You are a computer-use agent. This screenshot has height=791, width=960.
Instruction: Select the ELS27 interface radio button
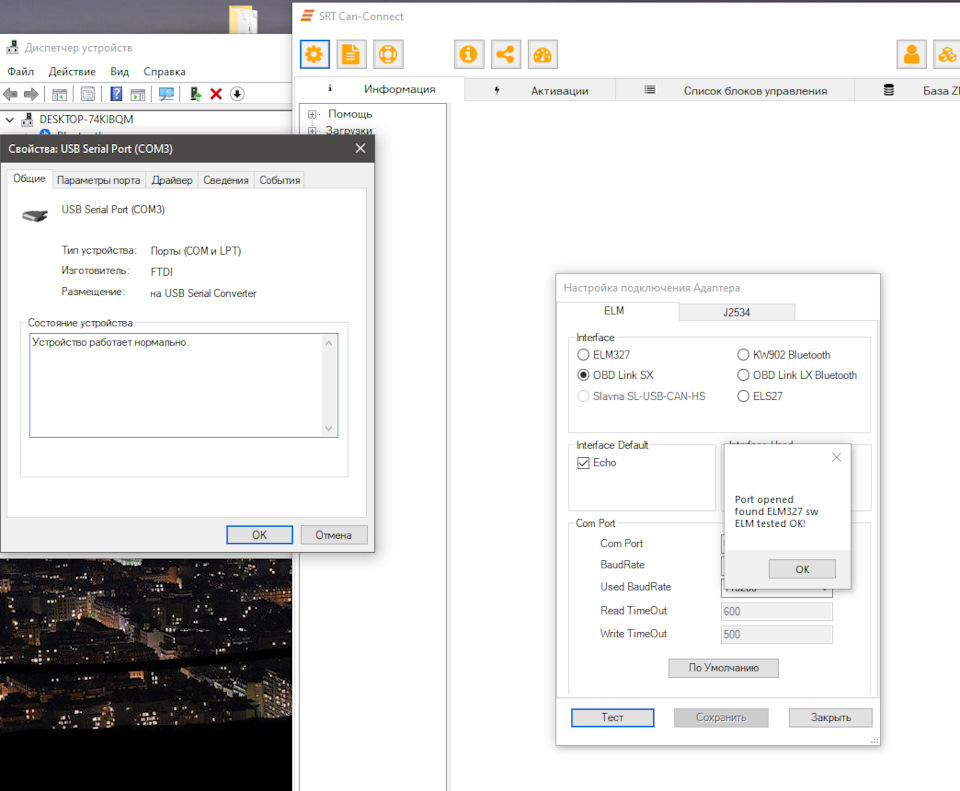coord(743,396)
